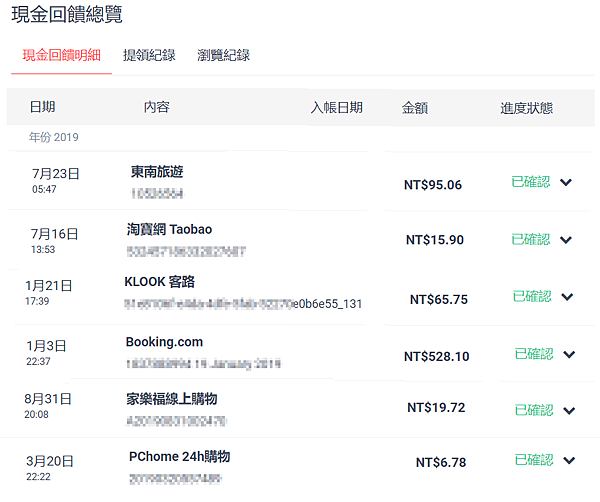Image resolution: width=600 pixels, height=502 pixels.
Task: Expand the 東南旅遊 row chevron
Action: pos(566,183)
